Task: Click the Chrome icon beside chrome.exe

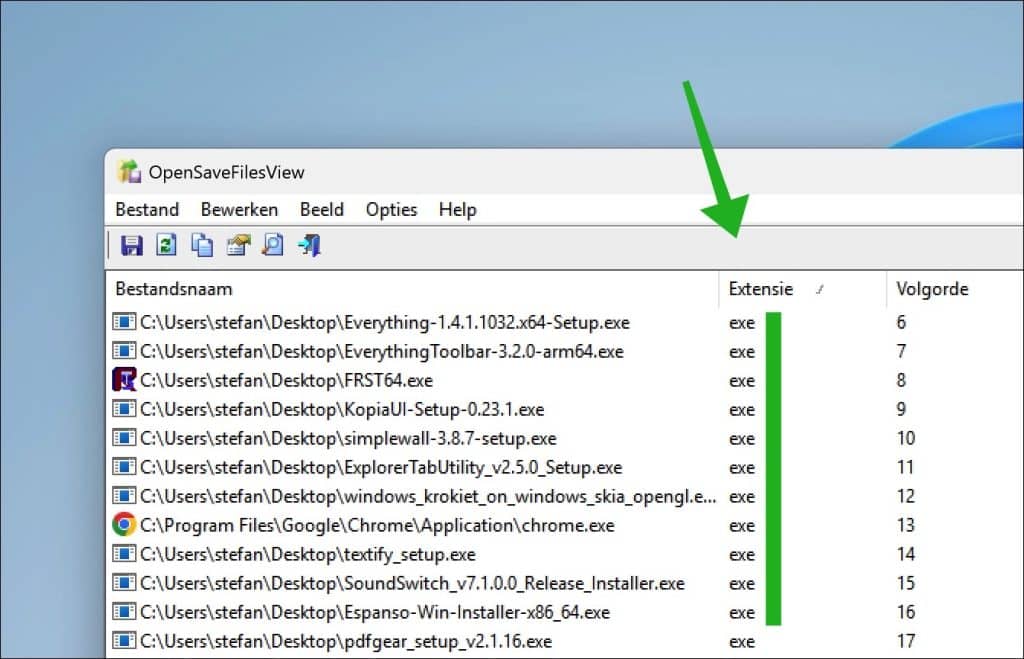Action: pos(124,524)
